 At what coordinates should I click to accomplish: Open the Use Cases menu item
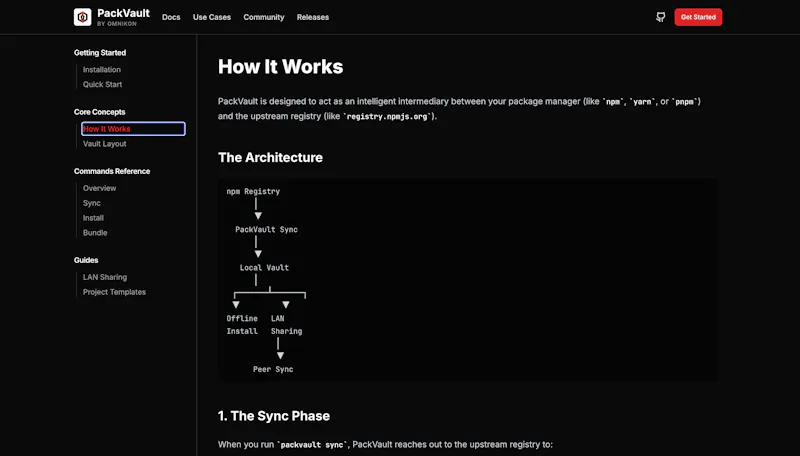212,17
